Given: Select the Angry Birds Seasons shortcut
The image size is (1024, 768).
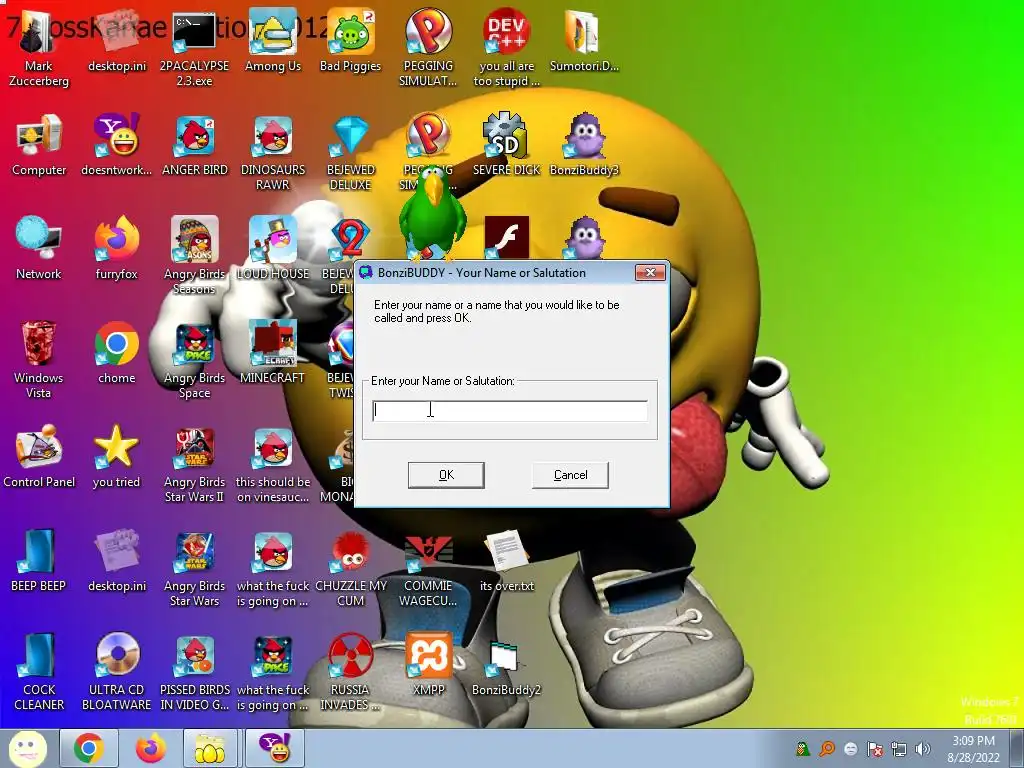Looking at the screenshot, I should click(x=195, y=255).
